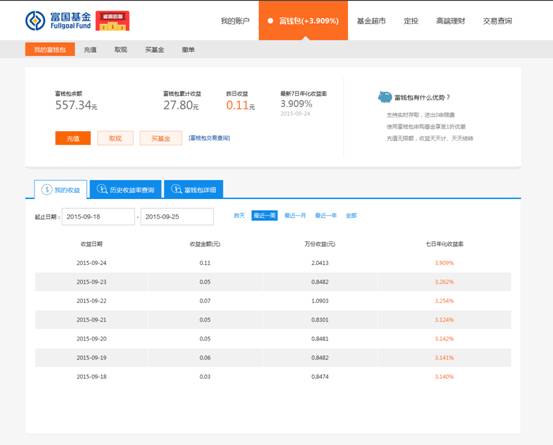The width and height of the screenshot is (553, 445).
Task: Open the start date field 2015-09-18
Action: click(98, 217)
